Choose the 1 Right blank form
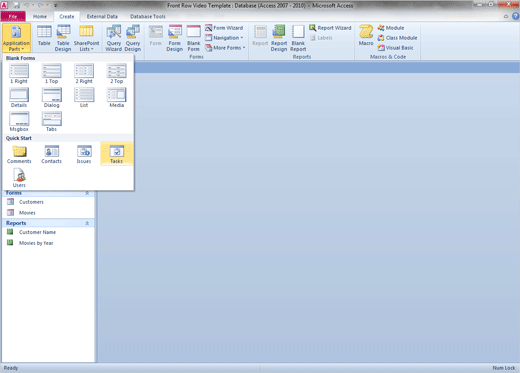The height and width of the screenshot is (373, 520). coord(19,74)
